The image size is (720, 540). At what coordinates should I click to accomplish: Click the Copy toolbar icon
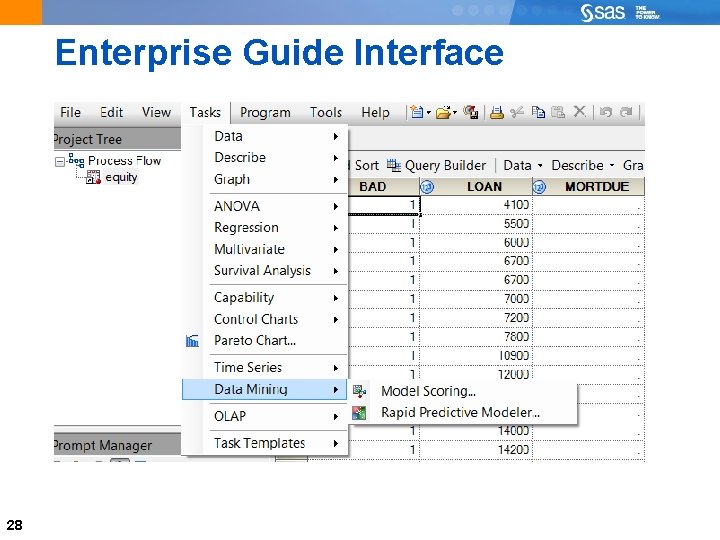pos(539,112)
